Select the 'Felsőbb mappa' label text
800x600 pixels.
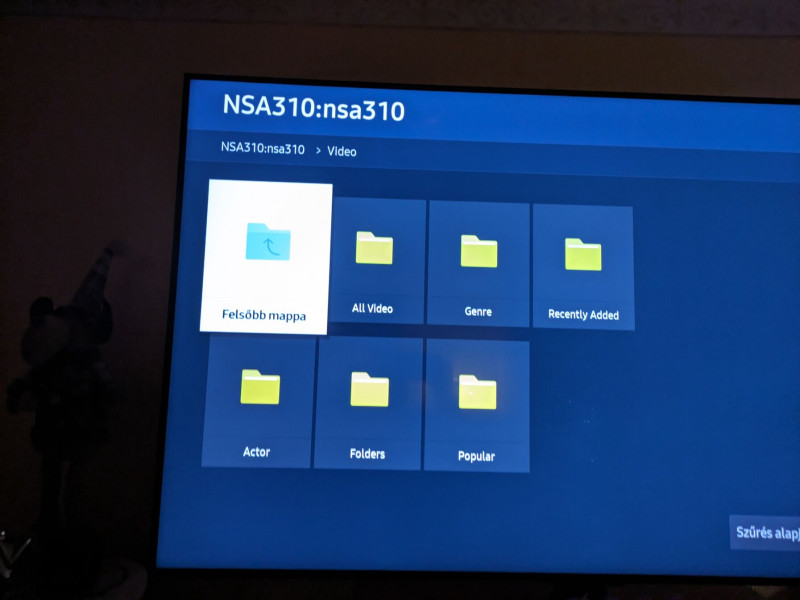pos(264,315)
